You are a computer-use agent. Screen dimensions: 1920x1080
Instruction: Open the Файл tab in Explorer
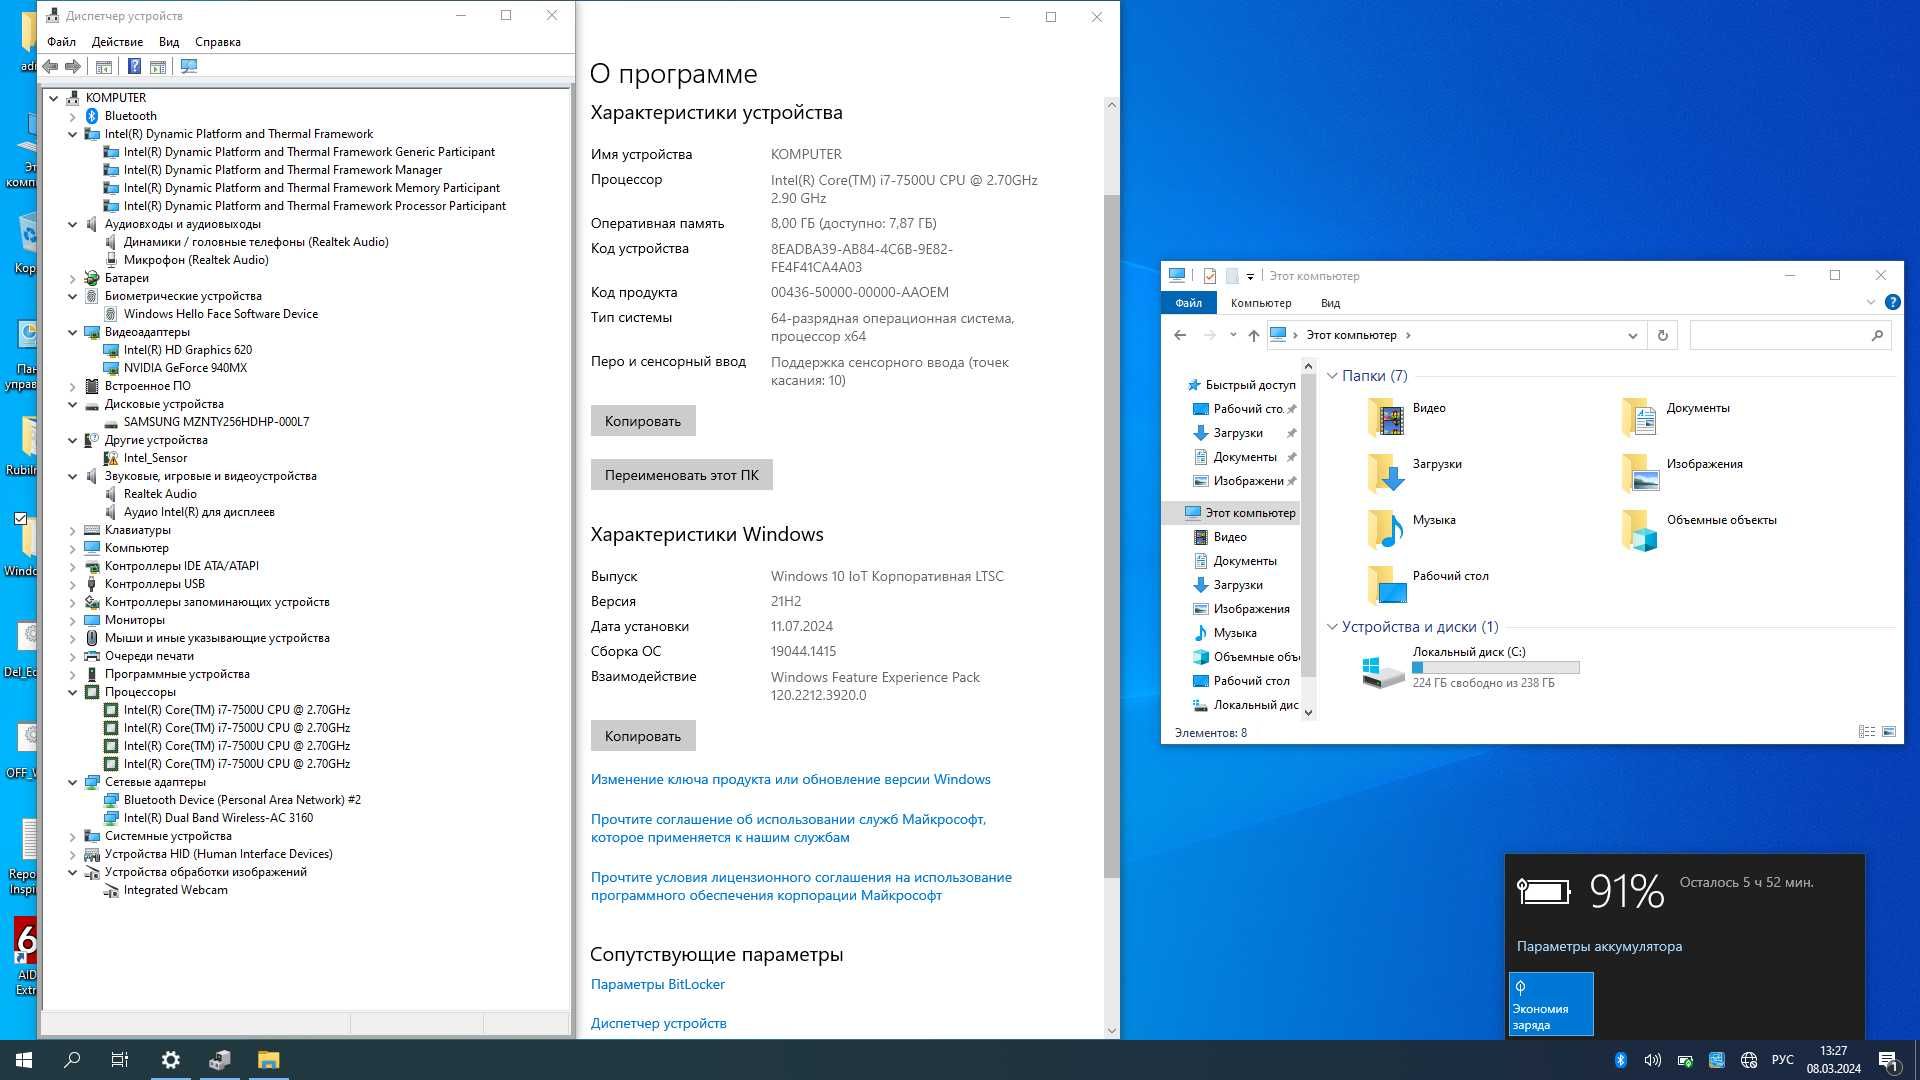(1188, 302)
